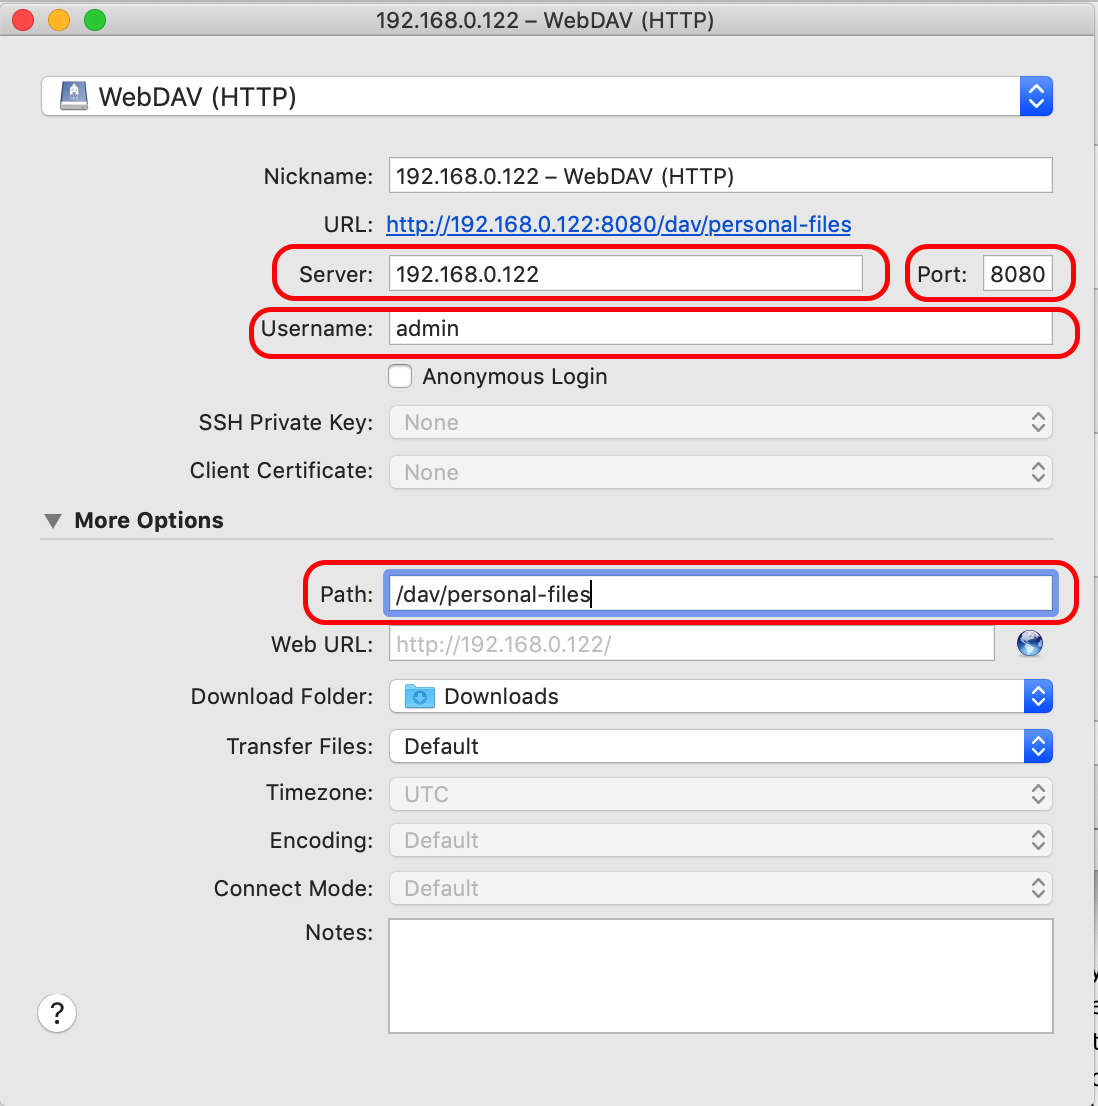1098x1106 pixels.
Task: Collapse the More Options section
Action: click(53, 521)
